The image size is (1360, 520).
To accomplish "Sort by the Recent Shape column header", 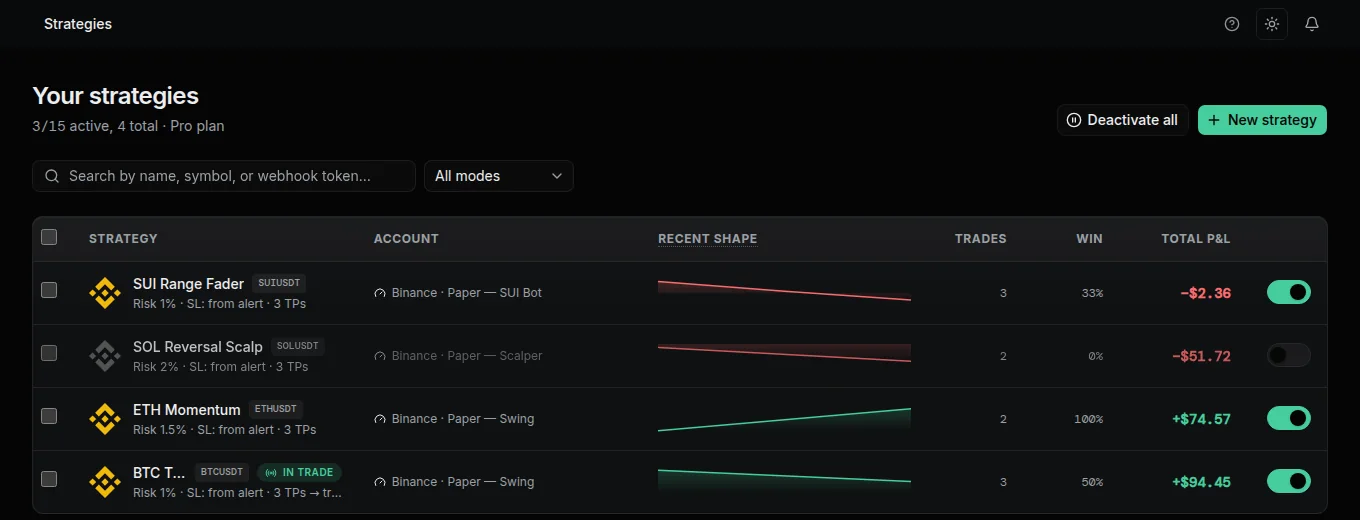I will click(707, 239).
